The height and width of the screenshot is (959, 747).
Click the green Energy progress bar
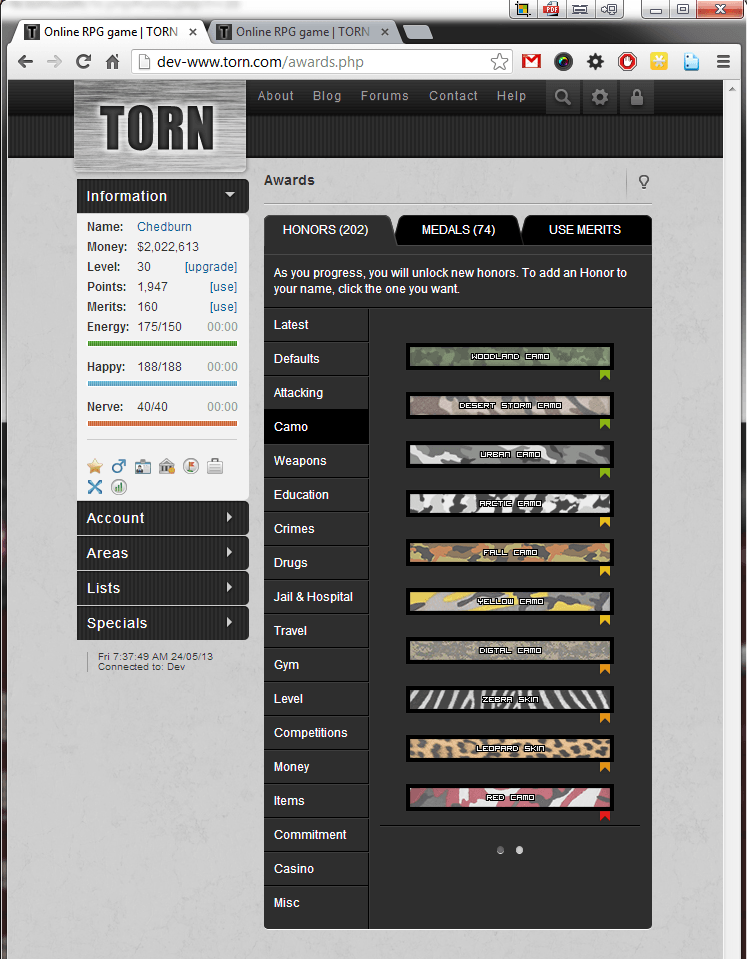point(162,344)
